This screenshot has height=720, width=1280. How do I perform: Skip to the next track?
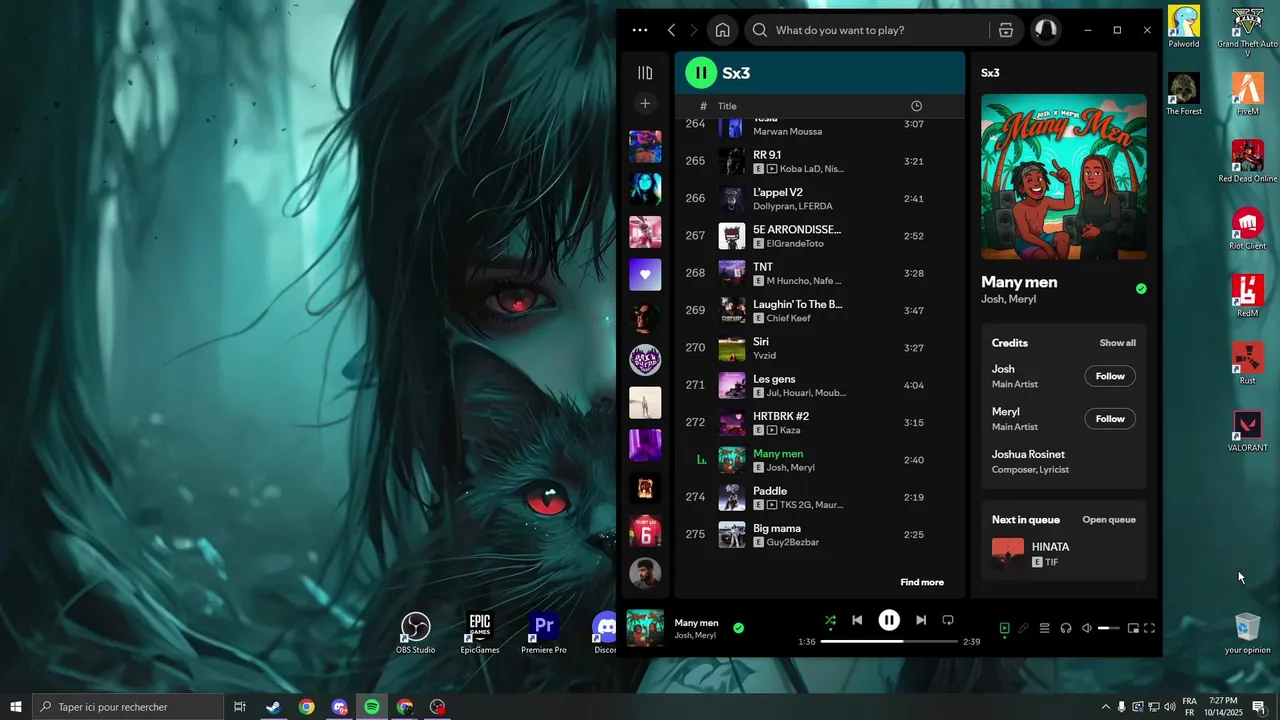(x=921, y=620)
